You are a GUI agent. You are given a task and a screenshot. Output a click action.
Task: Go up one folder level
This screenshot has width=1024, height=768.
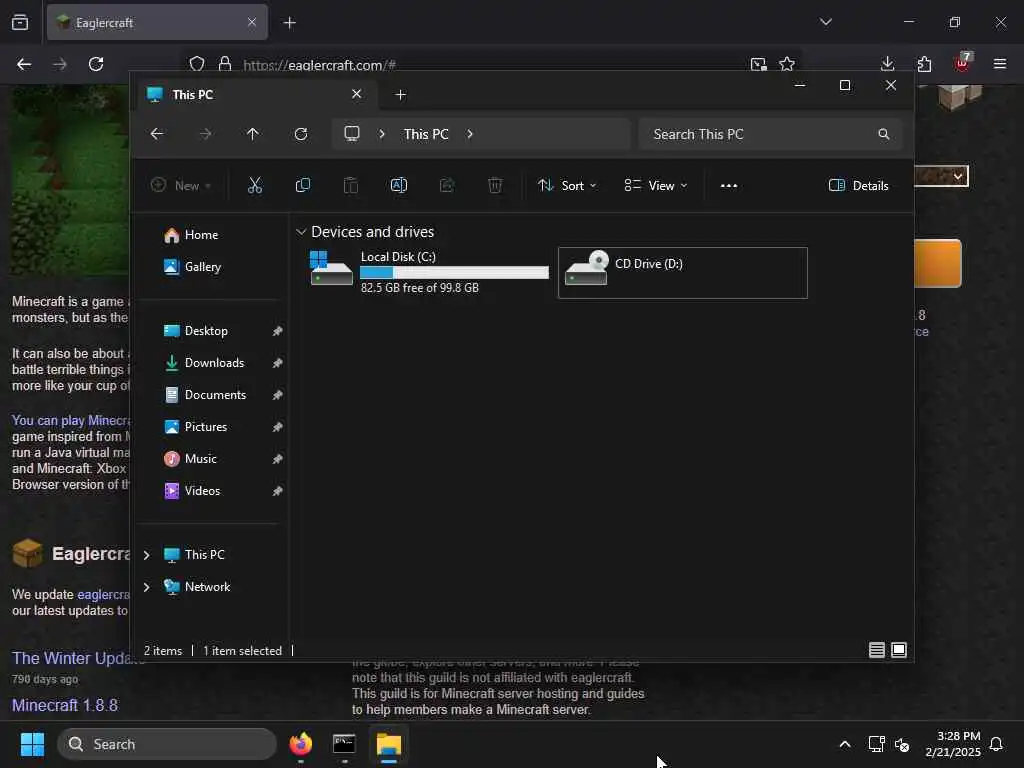pyautogui.click(x=253, y=134)
